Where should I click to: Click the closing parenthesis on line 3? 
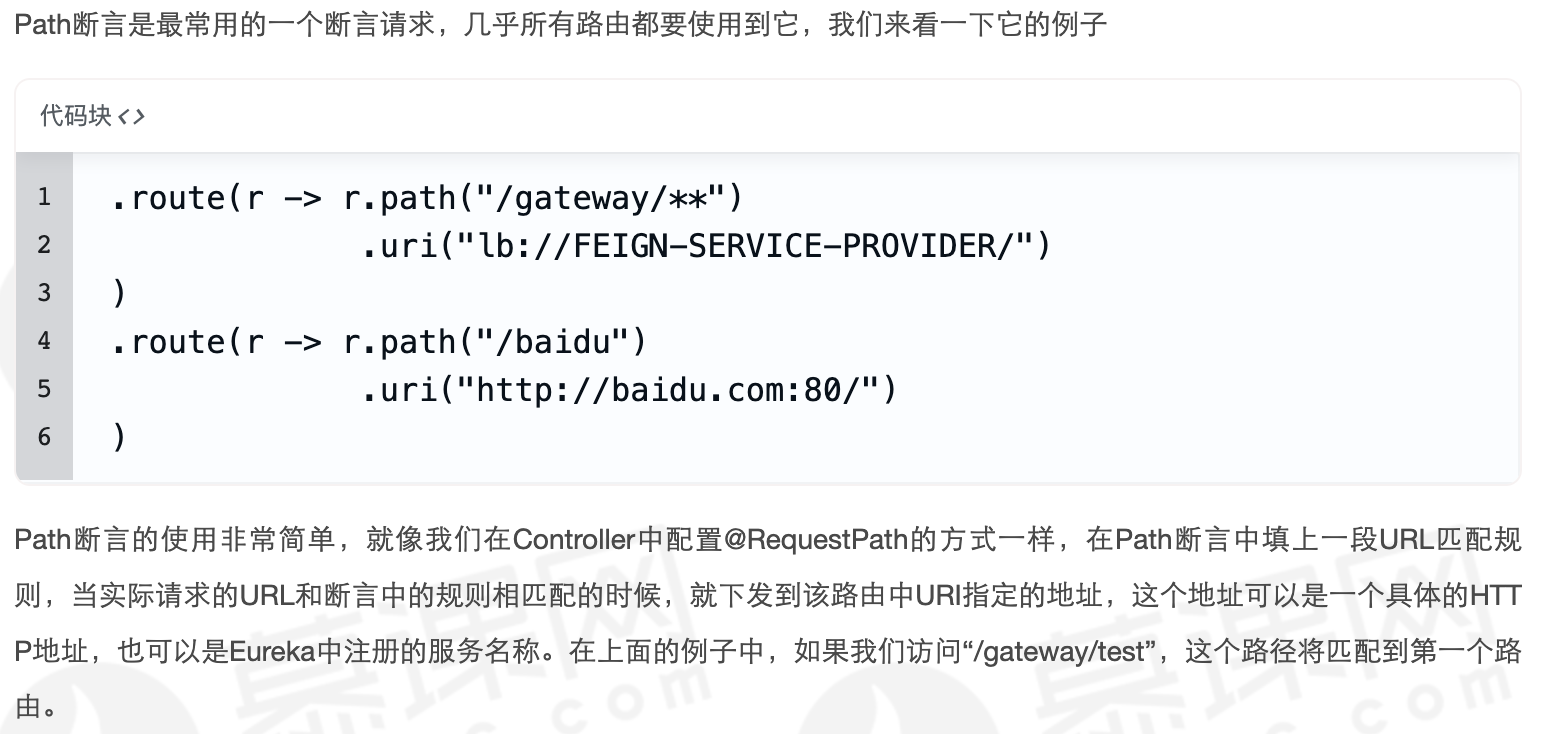pos(119,294)
